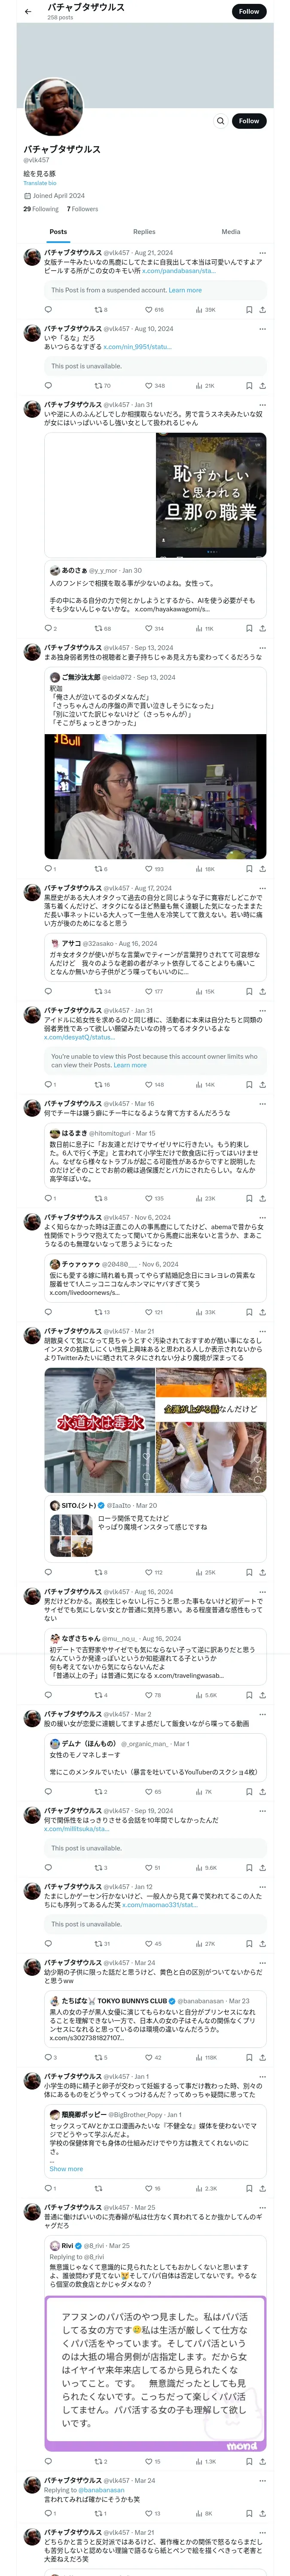Screen dimensions: 290x2576
Task: Share the Aug 21, 2024 post
Action: [x=262, y=310]
